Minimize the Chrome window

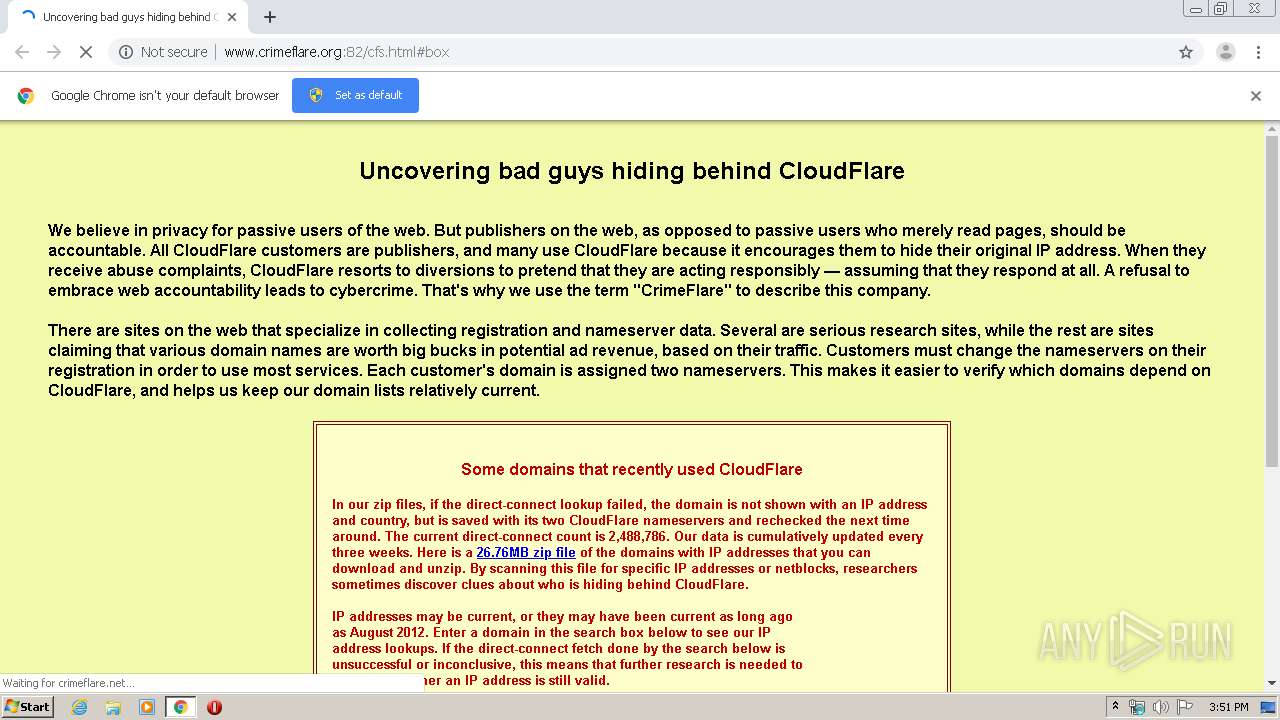click(1196, 9)
